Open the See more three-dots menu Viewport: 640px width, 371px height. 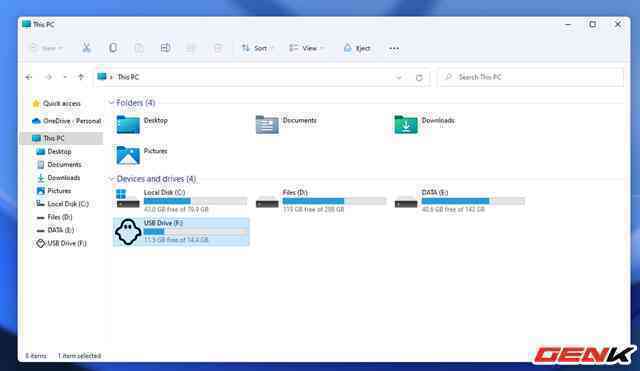click(x=394, y=48)
